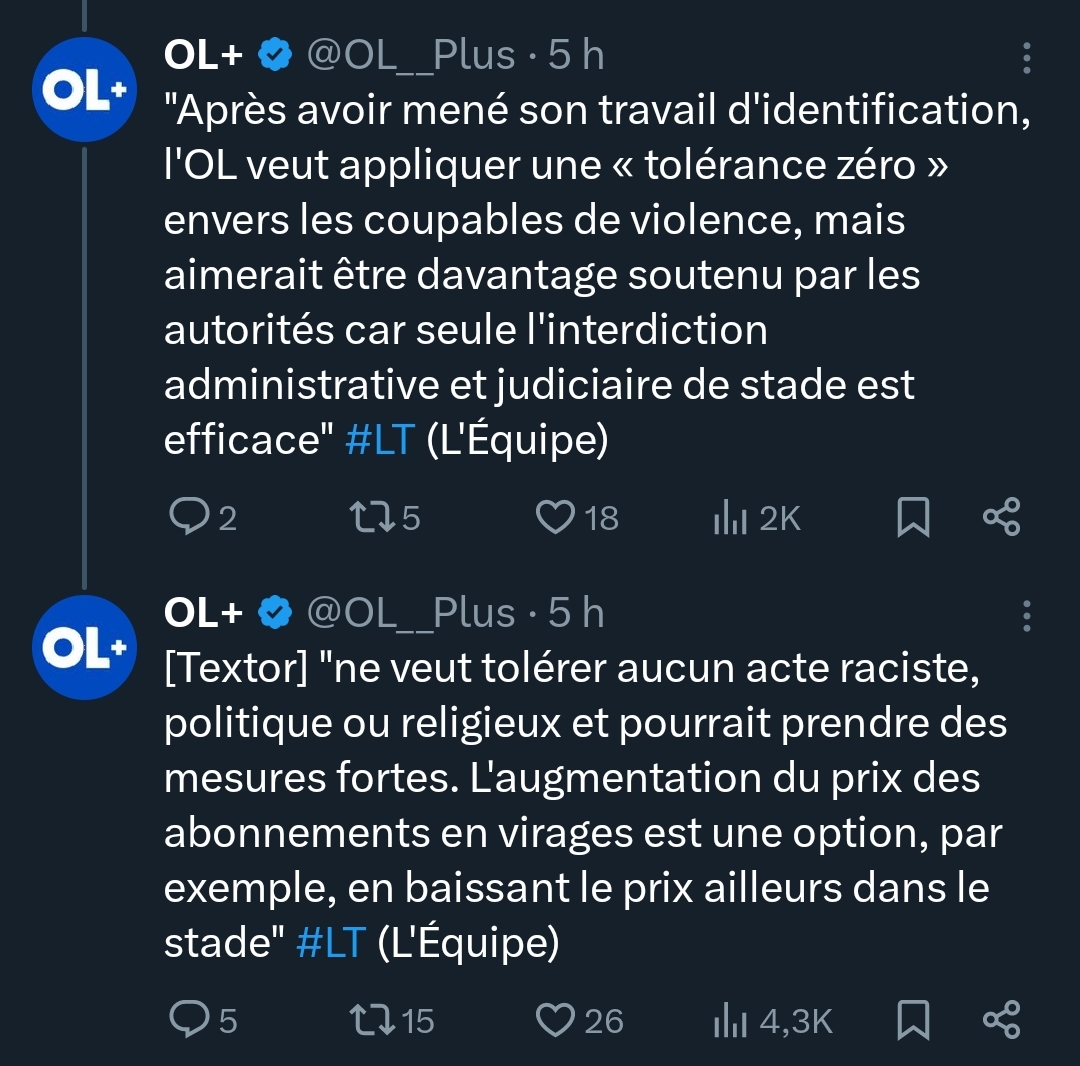Share the "tolérance zéro" tweet
The image size is (1080, 1066).
click(x=1001, y=517)
